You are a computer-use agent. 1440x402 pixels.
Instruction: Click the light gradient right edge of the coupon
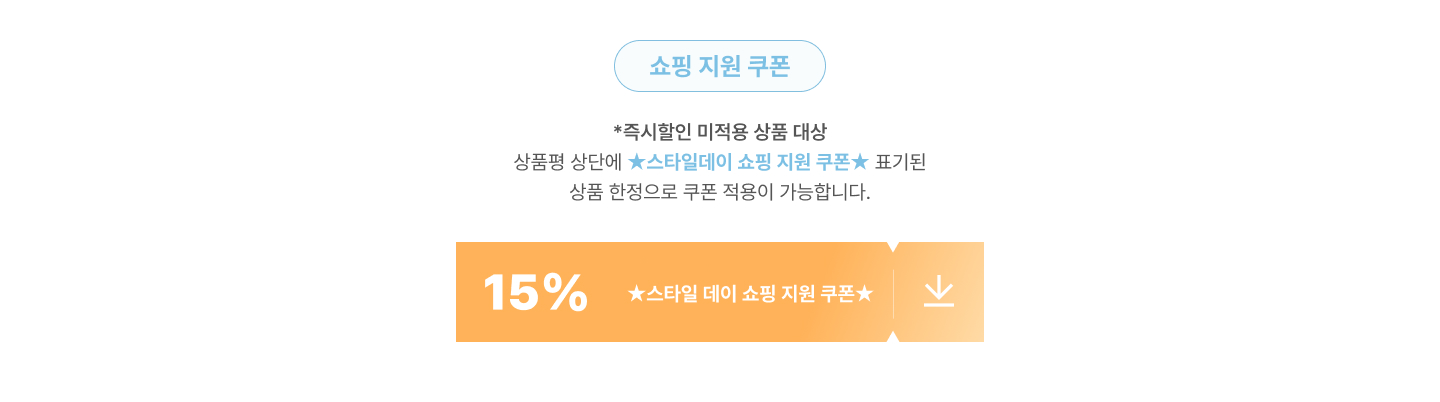tap(974, 292)
